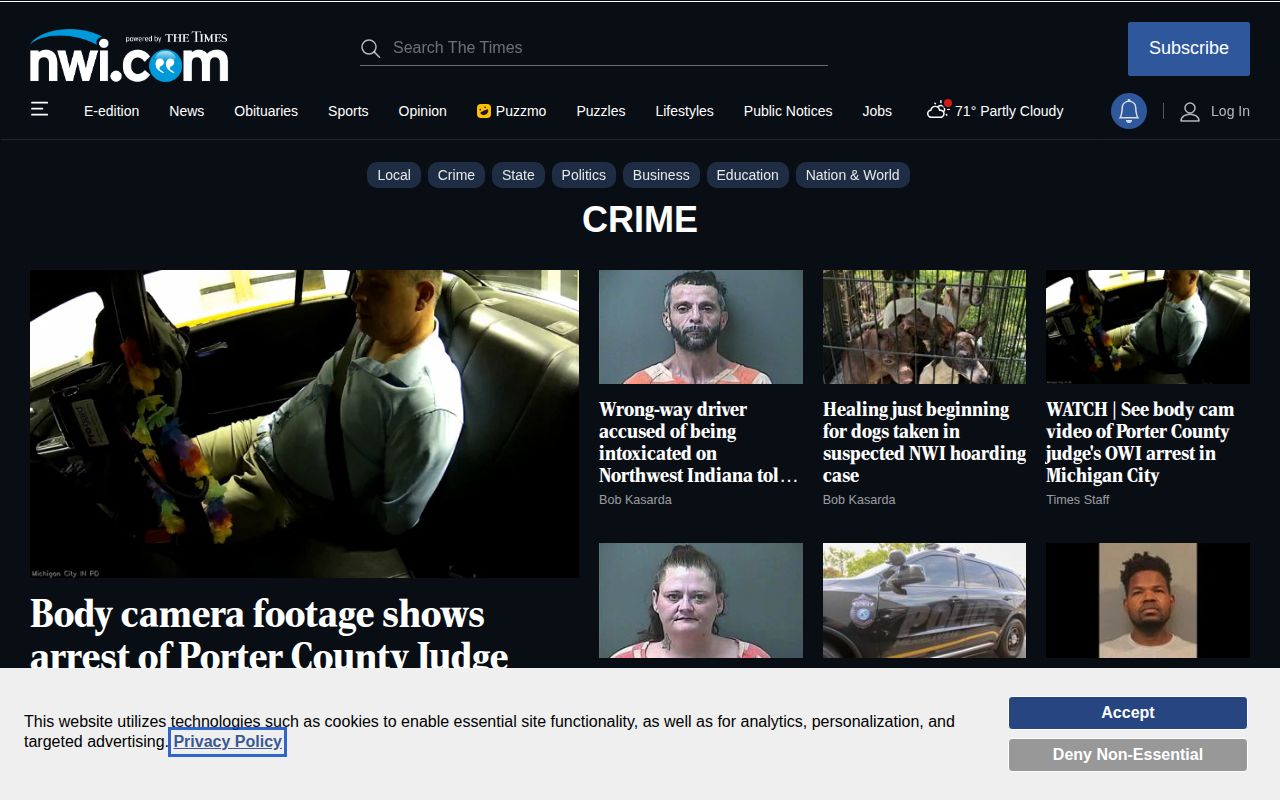Click the Puzzmo logo icon

[x=484, y=111]
